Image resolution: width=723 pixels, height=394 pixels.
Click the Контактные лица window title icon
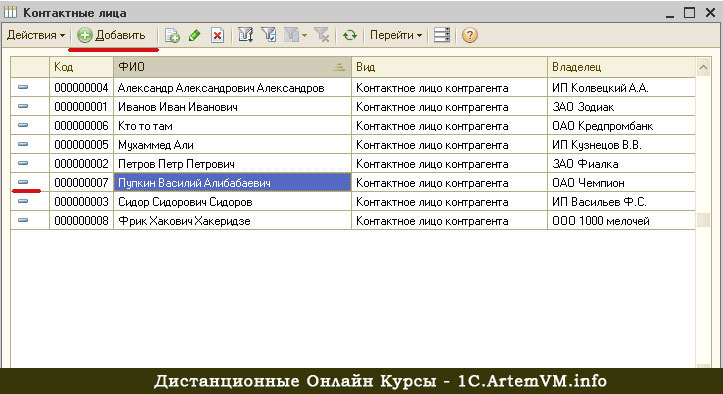pos(11,12)
